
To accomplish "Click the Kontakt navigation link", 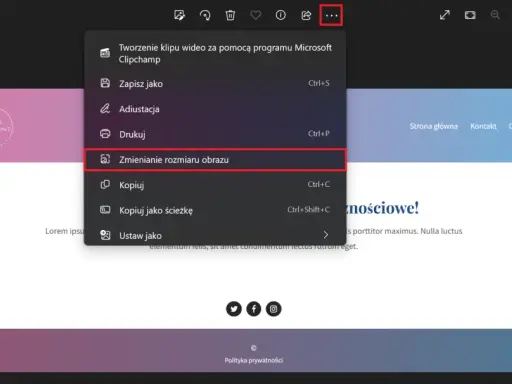I will point(483,126).
